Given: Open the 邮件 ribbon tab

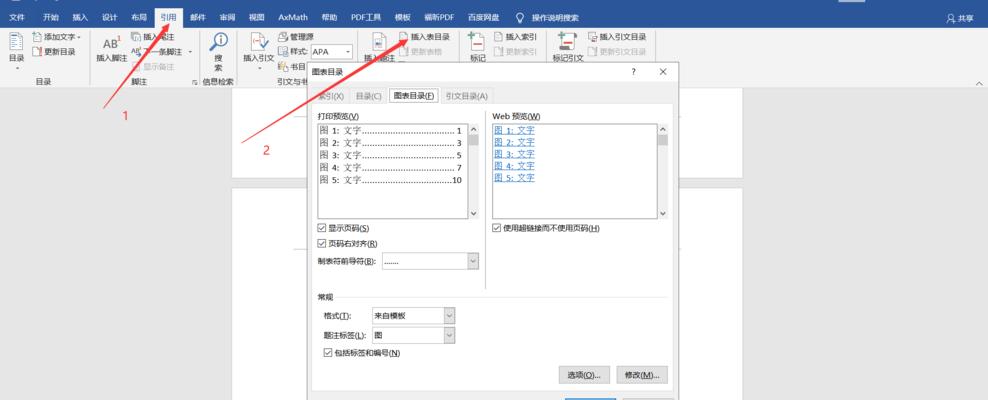Looking at the screenshot, I should point(198,18).
